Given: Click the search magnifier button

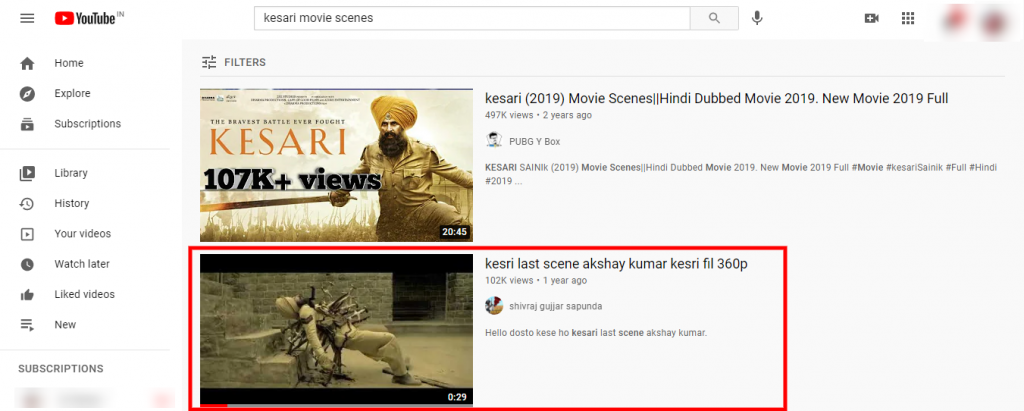Looking at the screenshot, I should (714, 18).
